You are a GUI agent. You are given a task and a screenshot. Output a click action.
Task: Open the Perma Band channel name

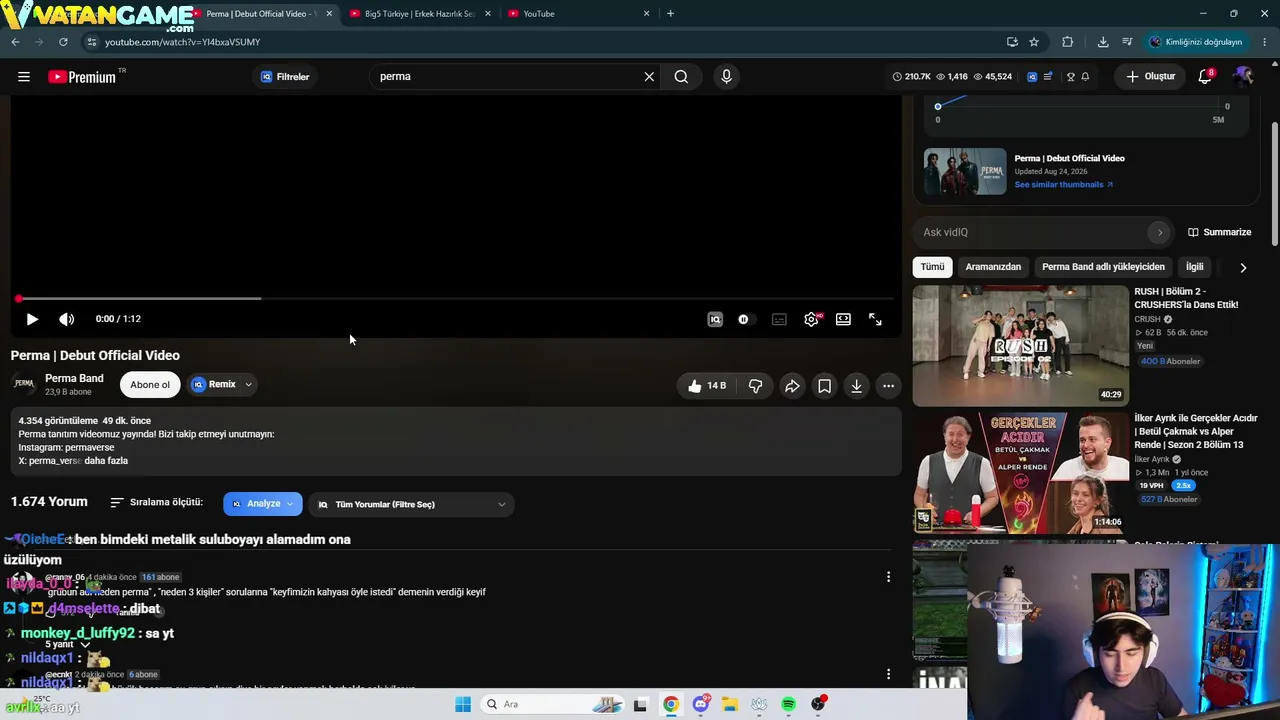(x=74, y=378)
